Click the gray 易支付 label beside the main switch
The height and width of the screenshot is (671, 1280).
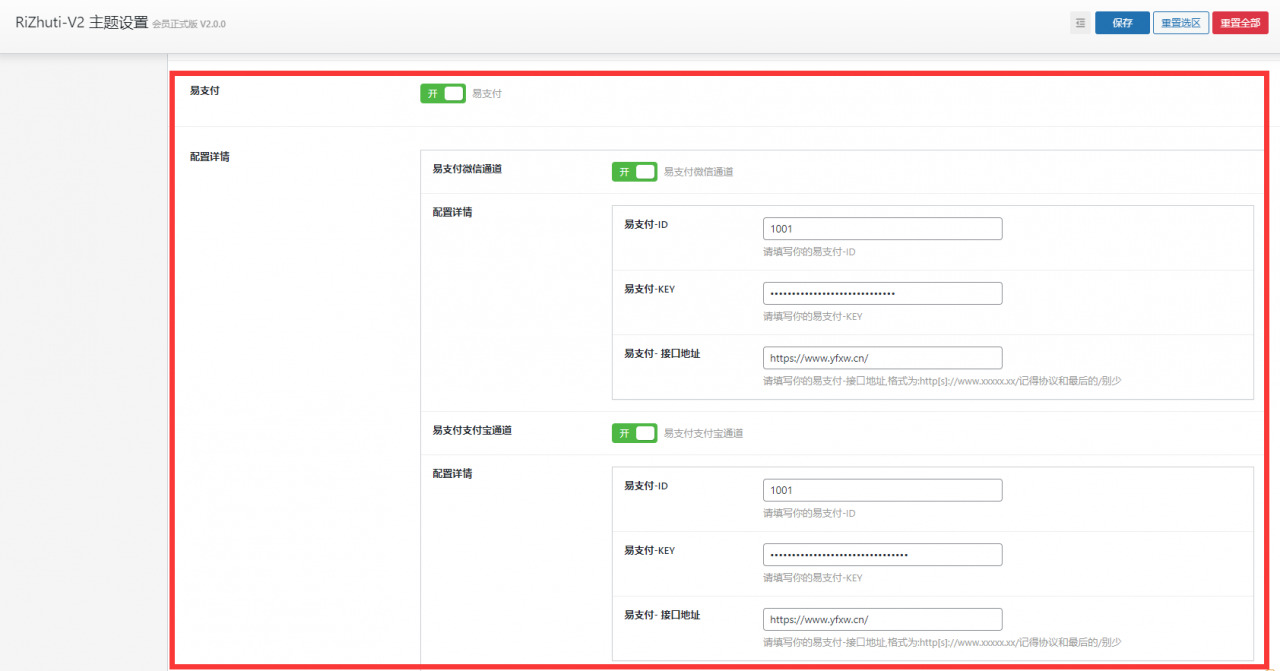(x=487, y=94)
